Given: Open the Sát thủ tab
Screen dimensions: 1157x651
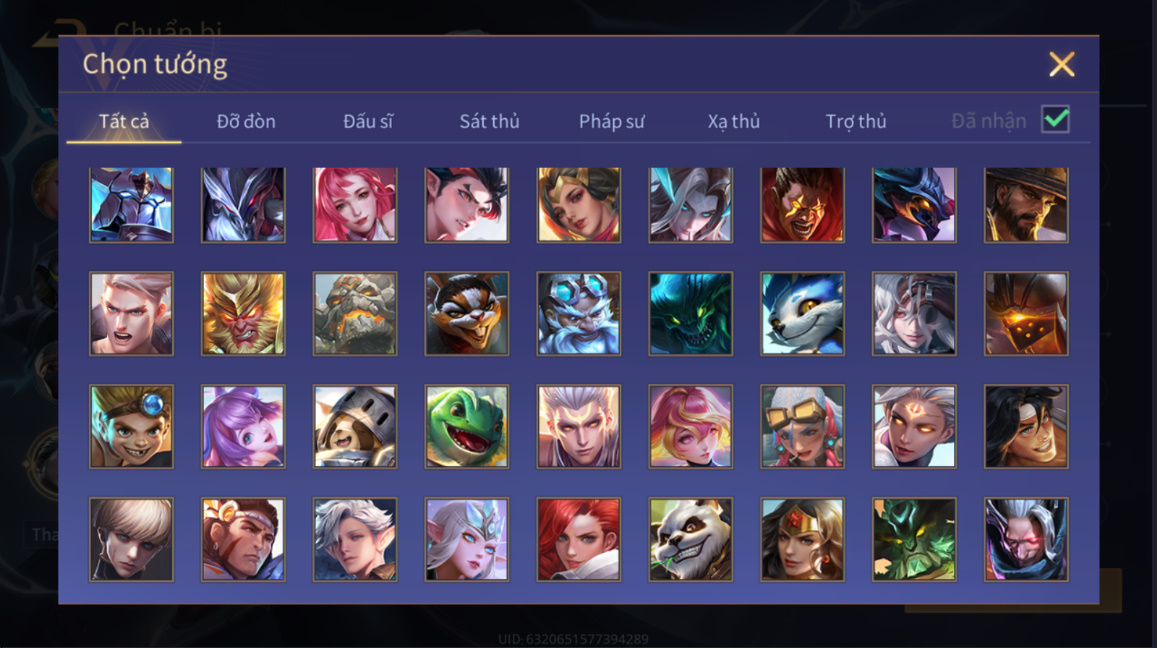Looking at the screenshot, I should pyautogui.click(x=489, y=121).
